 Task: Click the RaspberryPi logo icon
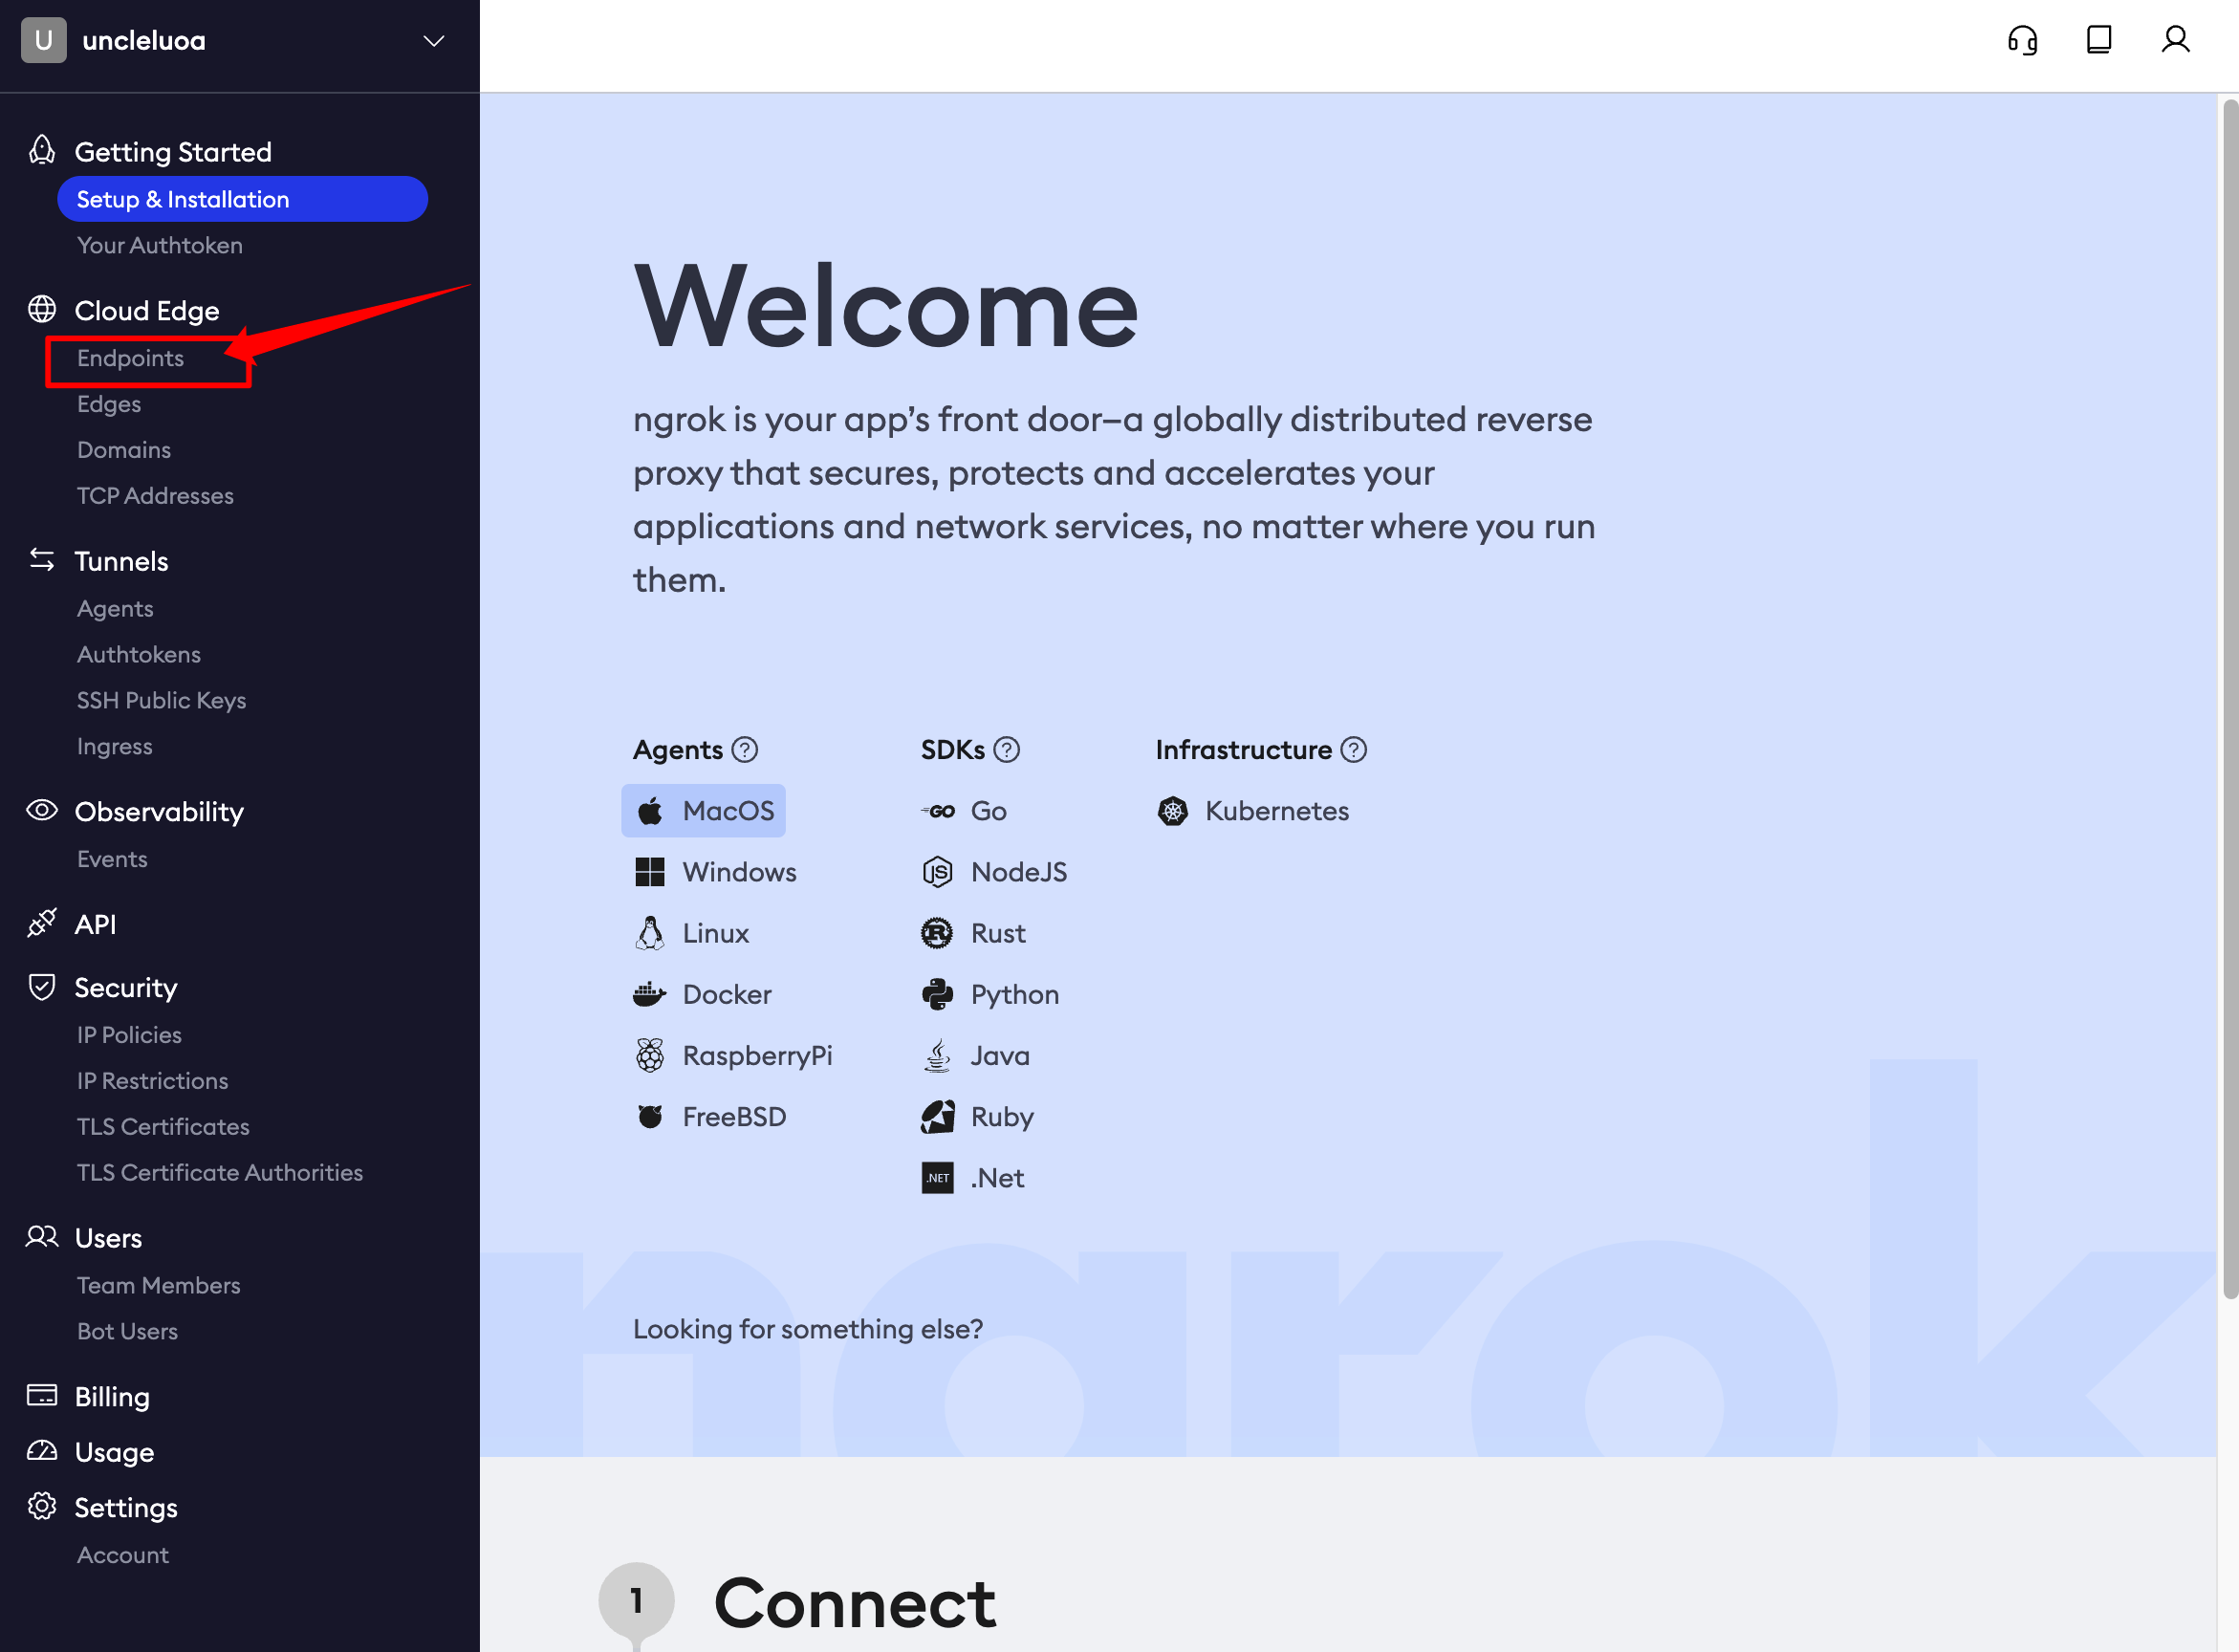650,1055
